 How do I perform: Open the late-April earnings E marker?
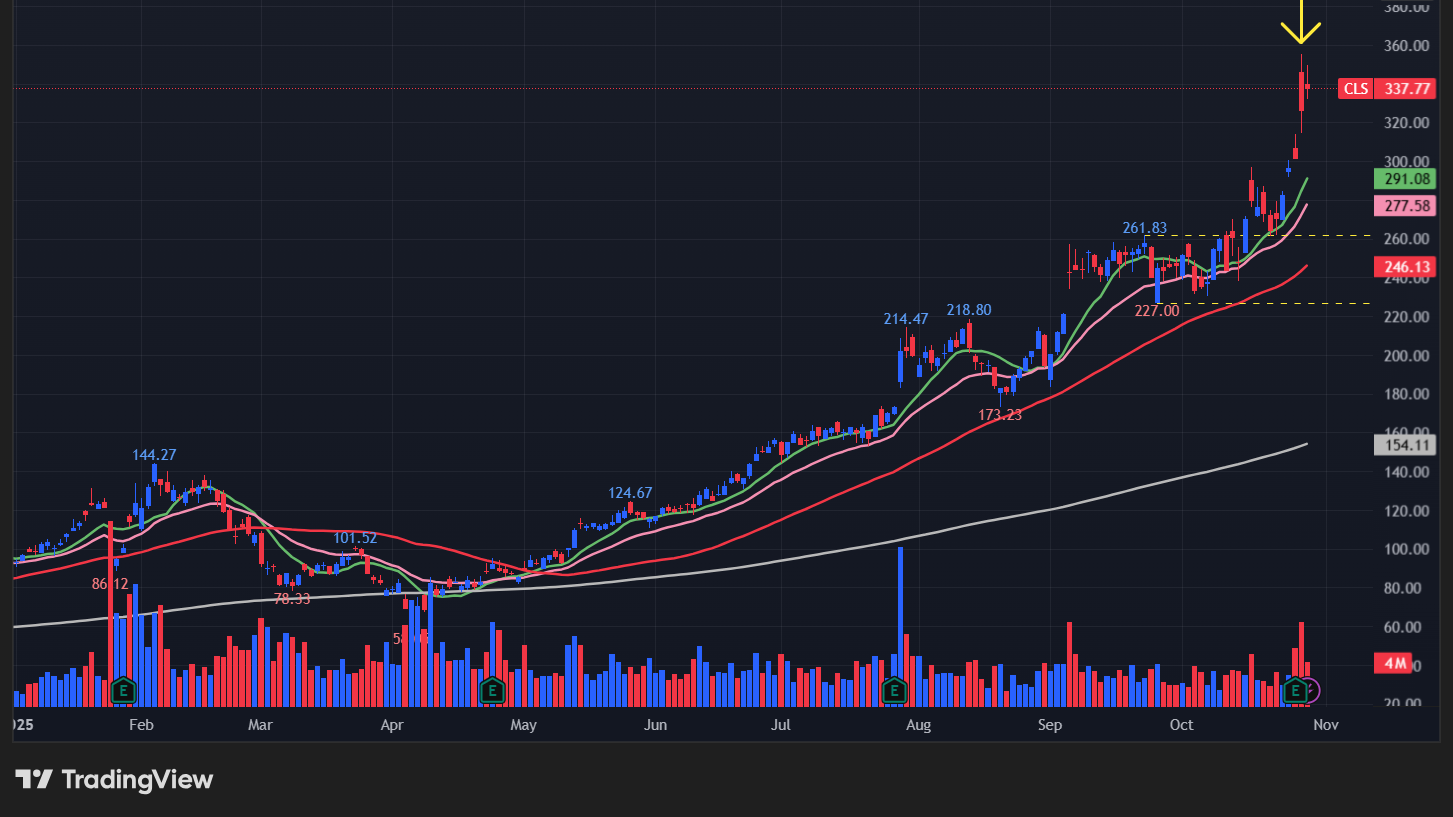point(491,689)
